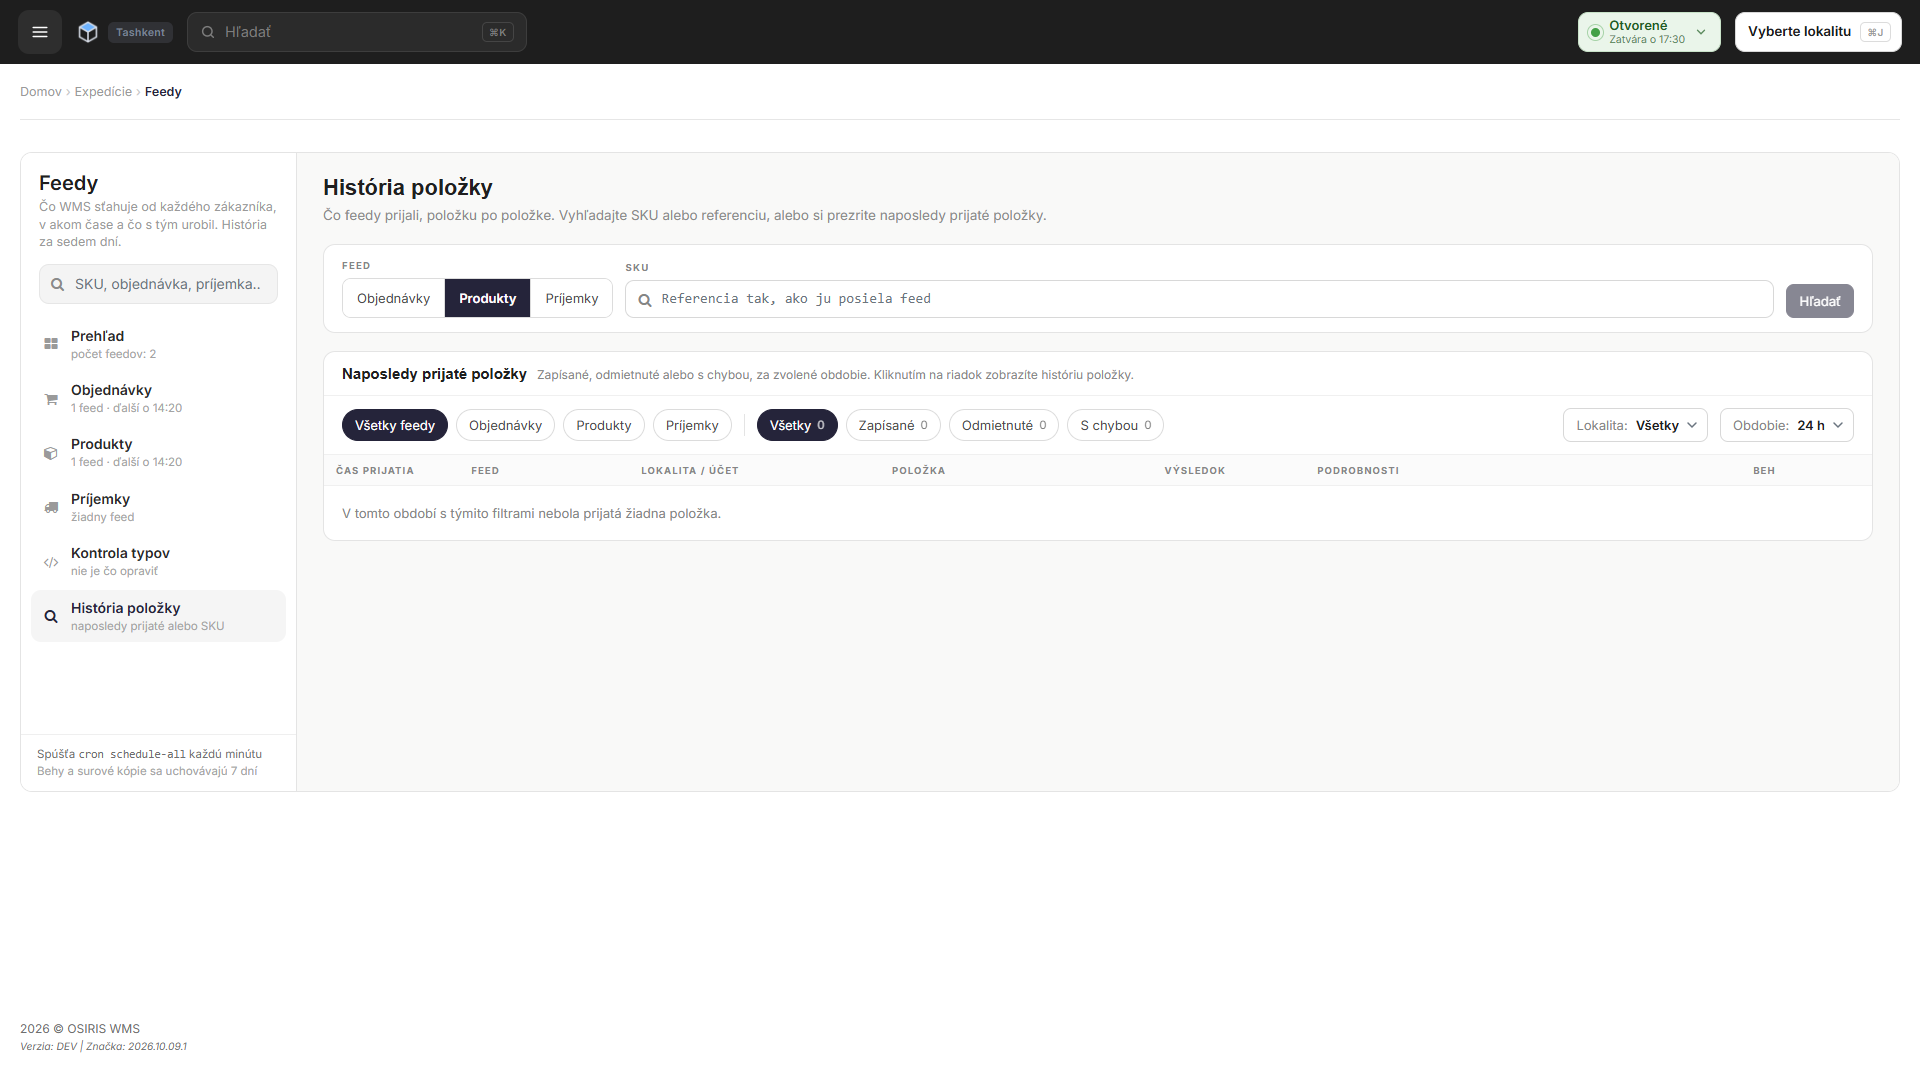This screenshot has width=1920, height=1080.
Task: Click the OSIRIS cube logo
Action: tap(88, 32)
